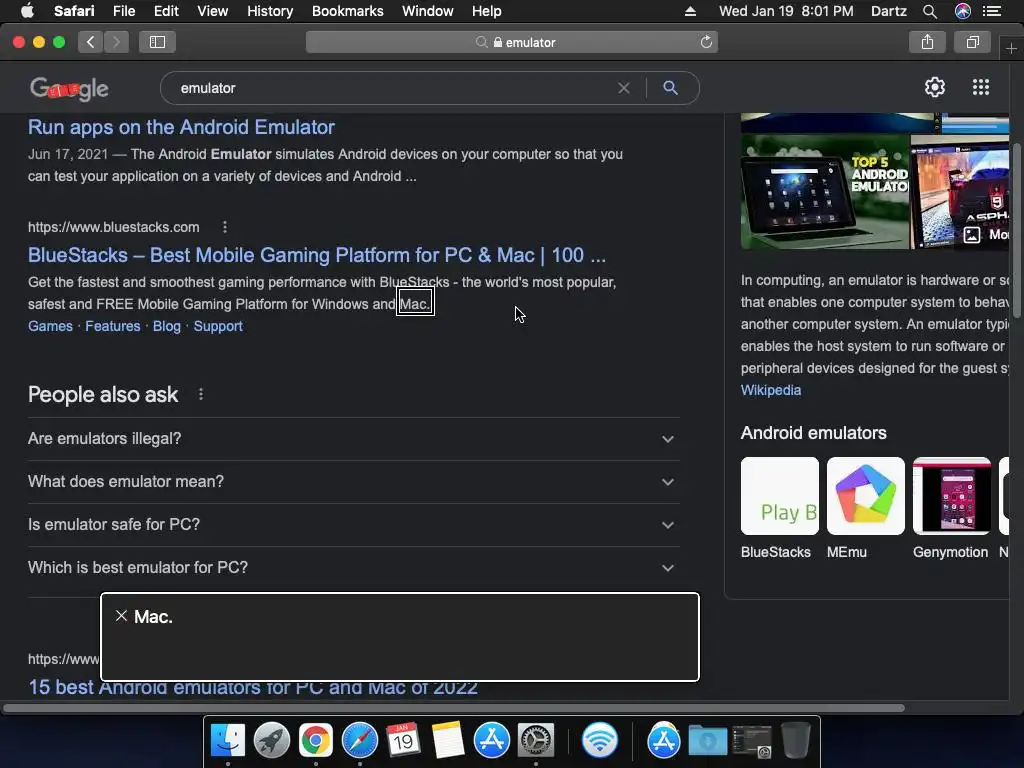Click the Dartz user name in menu bar

click(x=888, y=11)
